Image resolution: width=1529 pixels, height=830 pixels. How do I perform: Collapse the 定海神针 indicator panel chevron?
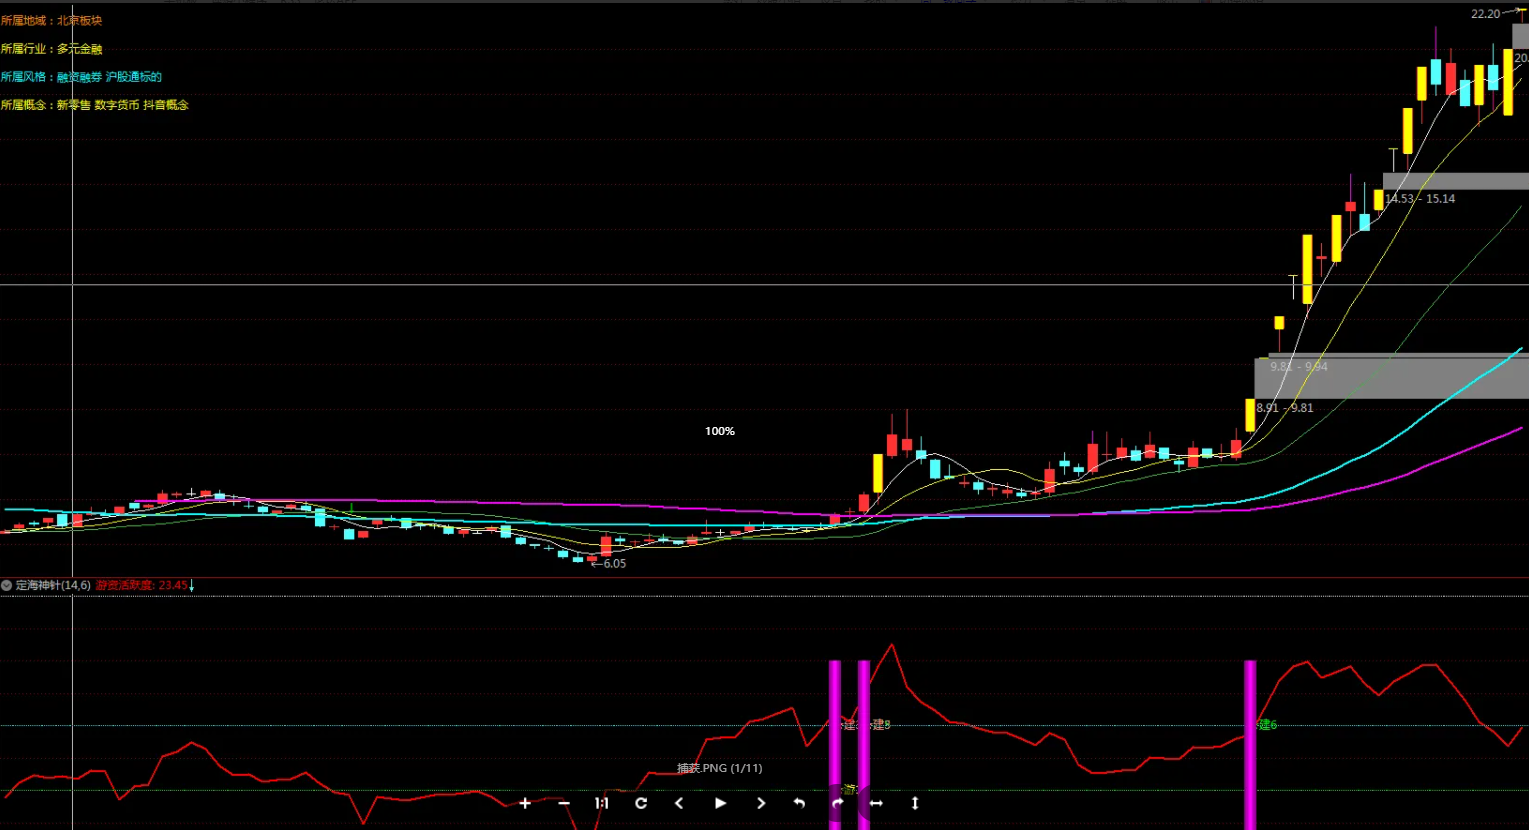pos(7,585)
